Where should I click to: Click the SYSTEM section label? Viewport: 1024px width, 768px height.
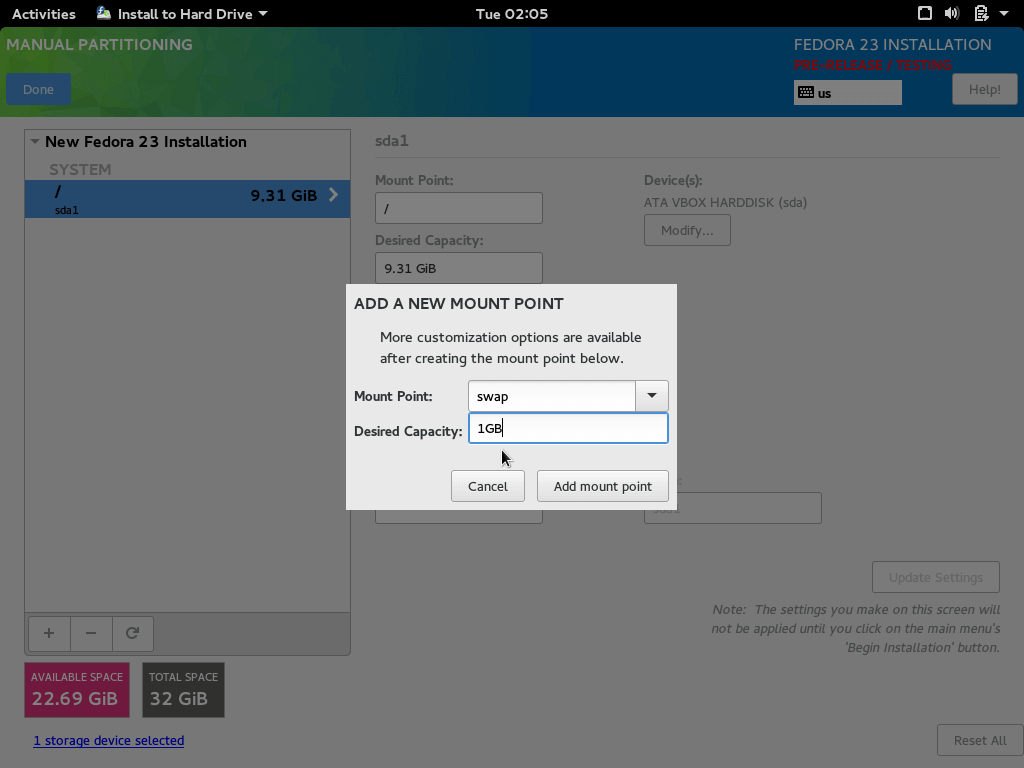[80, 169]
